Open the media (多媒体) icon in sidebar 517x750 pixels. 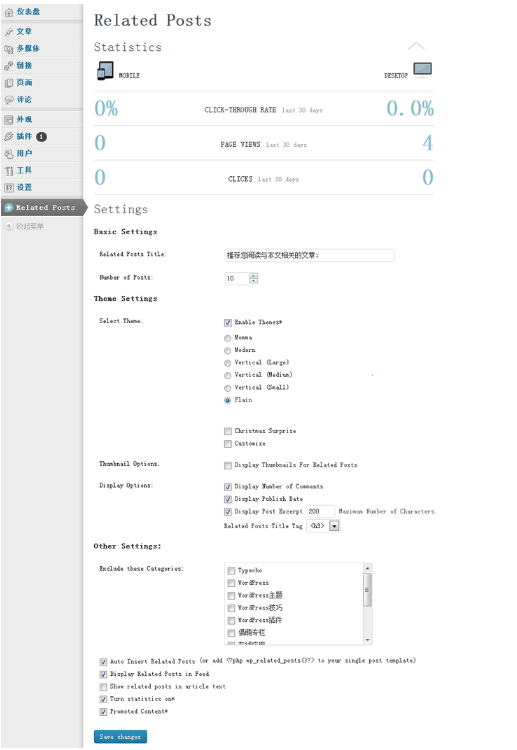(9, 49)
